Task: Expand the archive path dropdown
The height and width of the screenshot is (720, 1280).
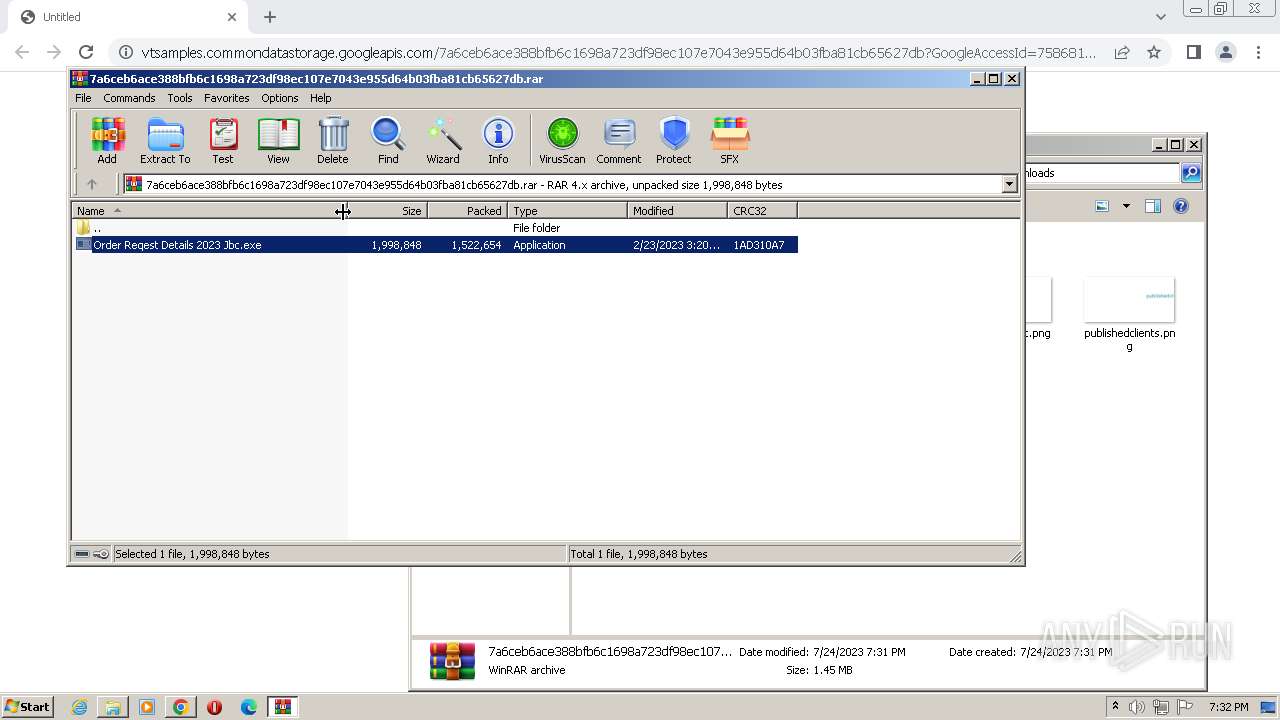Action: tap(1009, 184)
